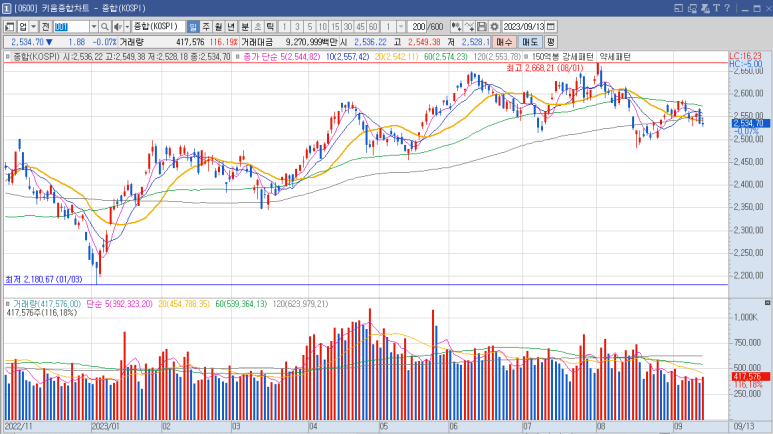
Task: Choose the 5 interval button
Action: pyautogui.click(x=310, y=27)
